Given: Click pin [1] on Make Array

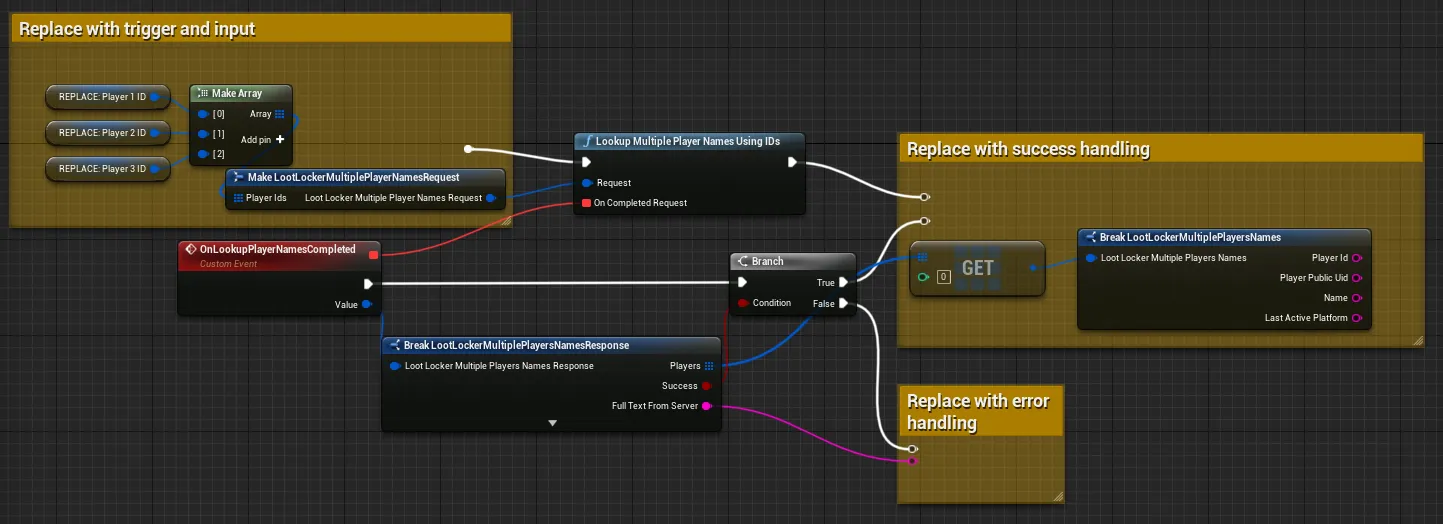Looking at the screenshot, I should pos(203,134).
